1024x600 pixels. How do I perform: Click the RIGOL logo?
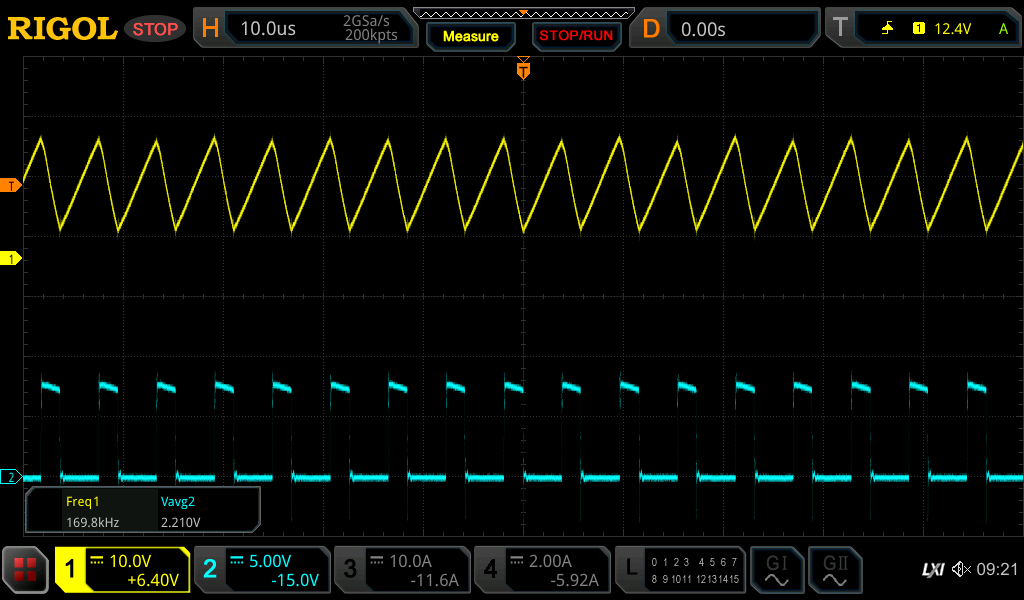[x=62, y=28]
